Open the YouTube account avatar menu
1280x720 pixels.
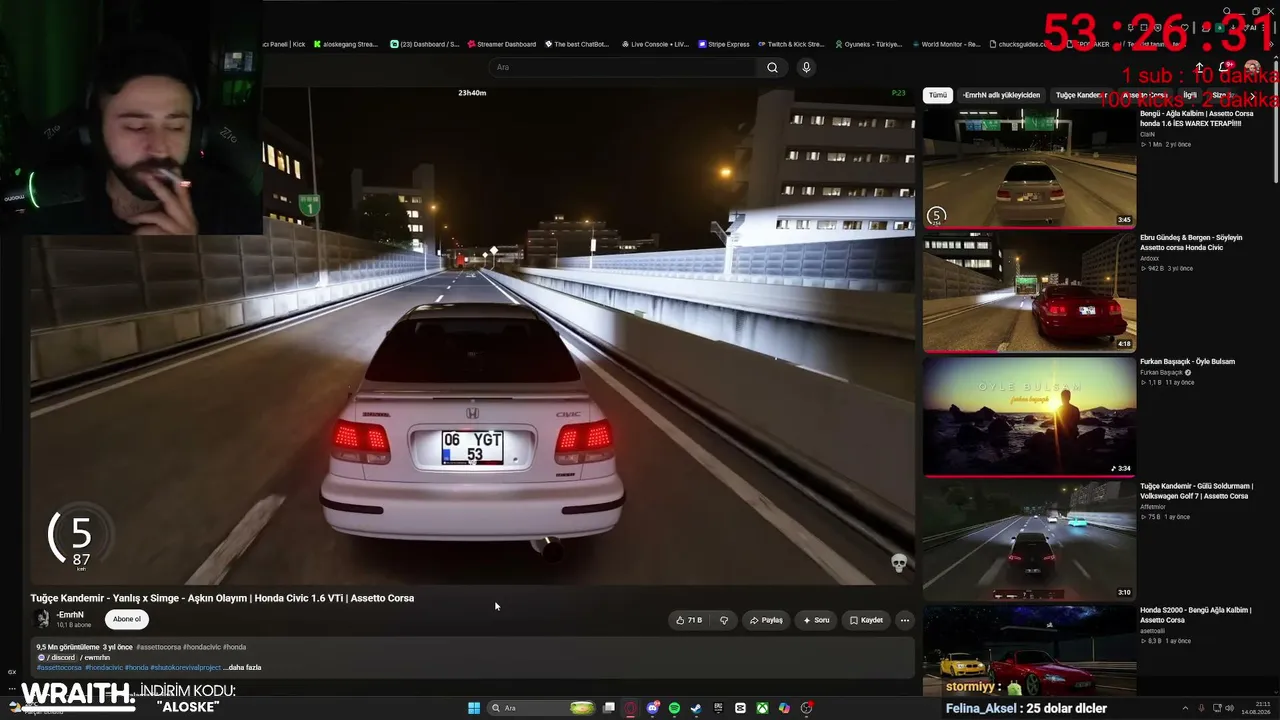[1252, 67]
